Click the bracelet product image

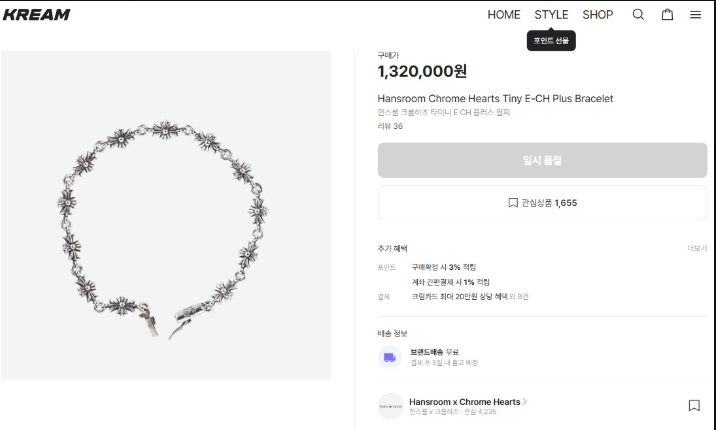click(166, 215)
